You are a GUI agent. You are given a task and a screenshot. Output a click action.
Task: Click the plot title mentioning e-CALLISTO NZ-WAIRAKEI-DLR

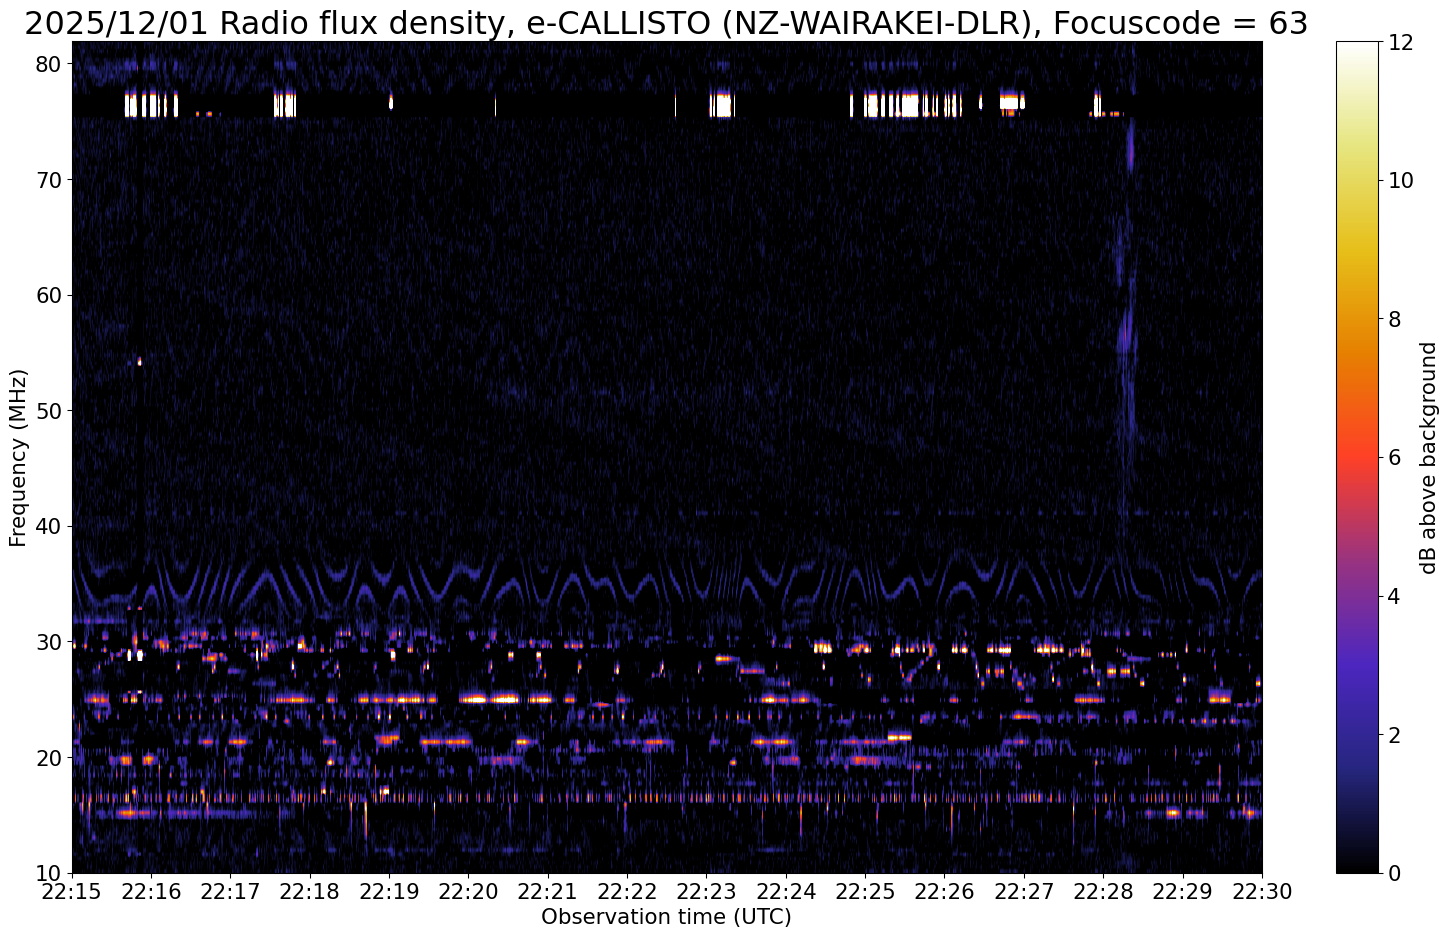pyautogui.click(x=666, y=22)
